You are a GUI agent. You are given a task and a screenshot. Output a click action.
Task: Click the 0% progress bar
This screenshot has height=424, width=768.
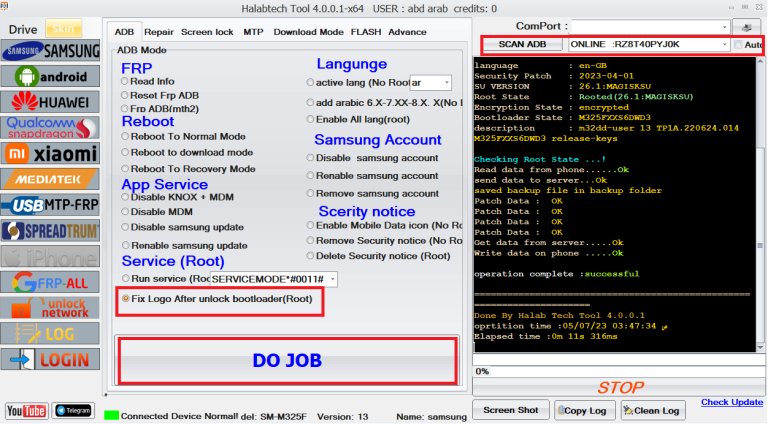[x=619, y=371]
